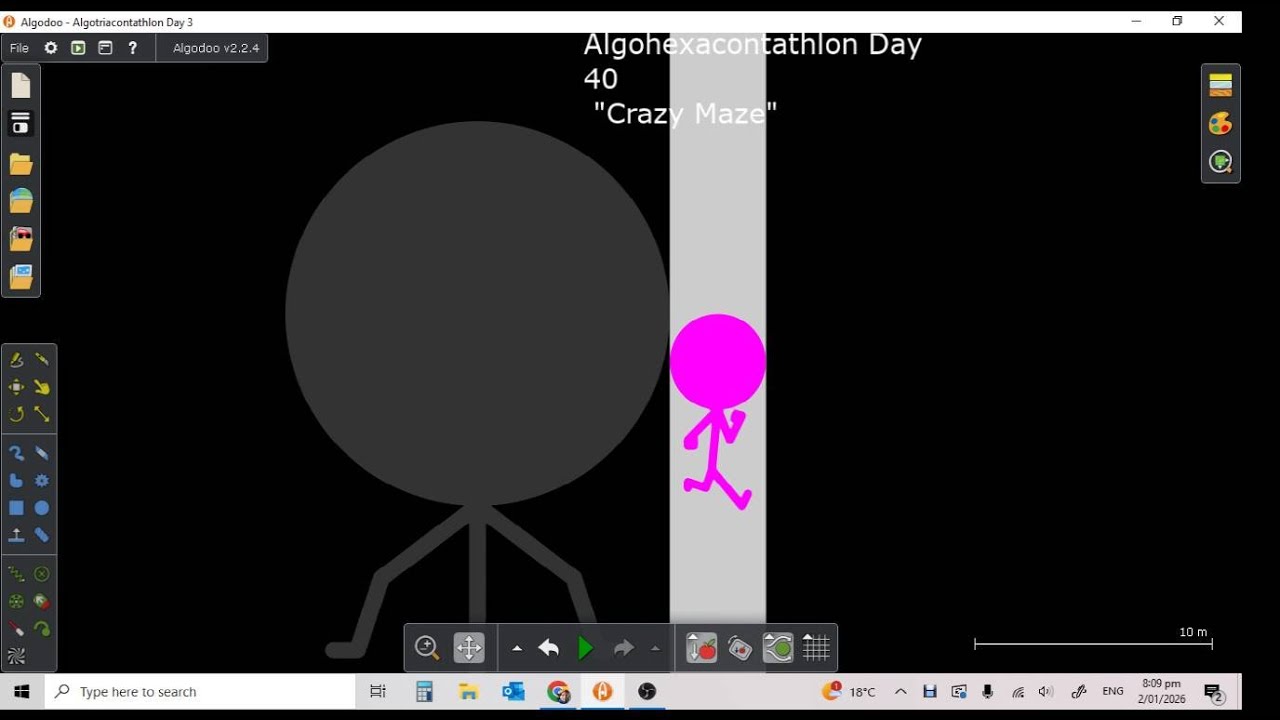Select the Scale tool

42,414
